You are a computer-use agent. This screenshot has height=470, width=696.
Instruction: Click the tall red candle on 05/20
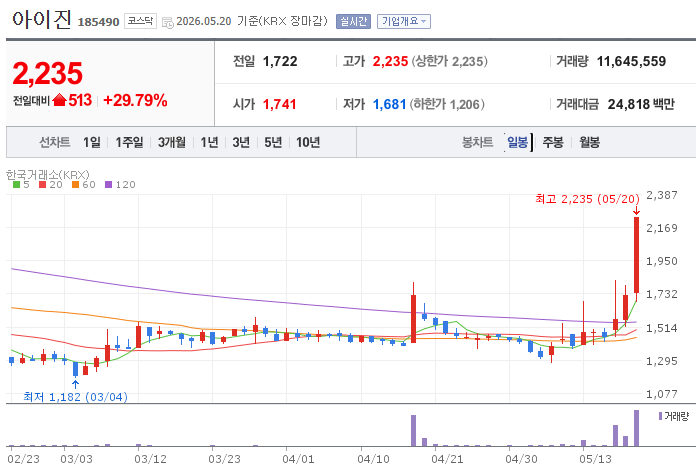click(637, 255)
